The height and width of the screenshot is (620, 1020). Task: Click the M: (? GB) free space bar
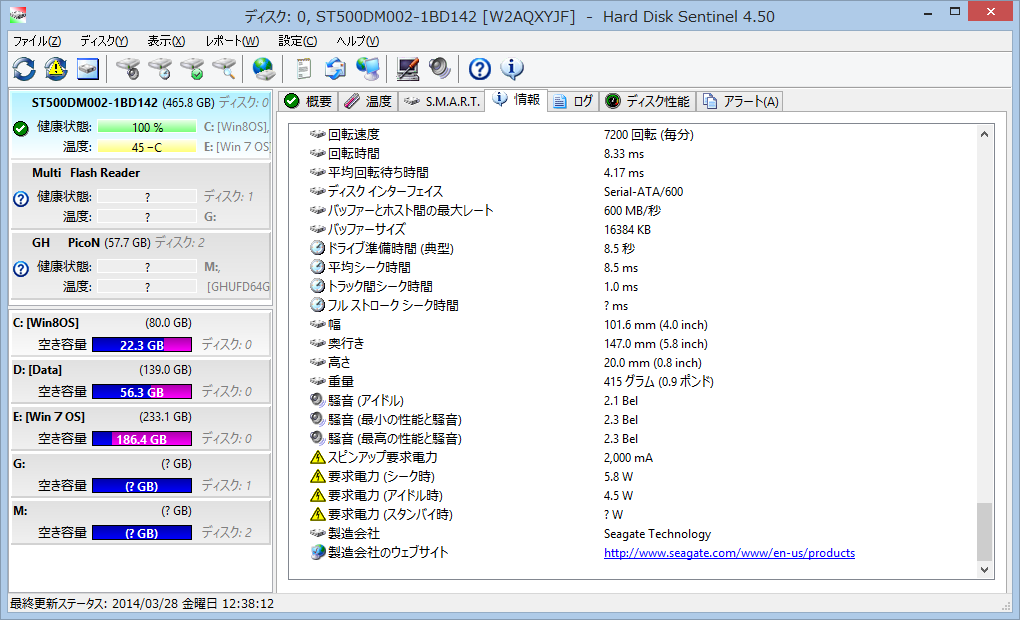pyautogui.click(x=142, y=533)
